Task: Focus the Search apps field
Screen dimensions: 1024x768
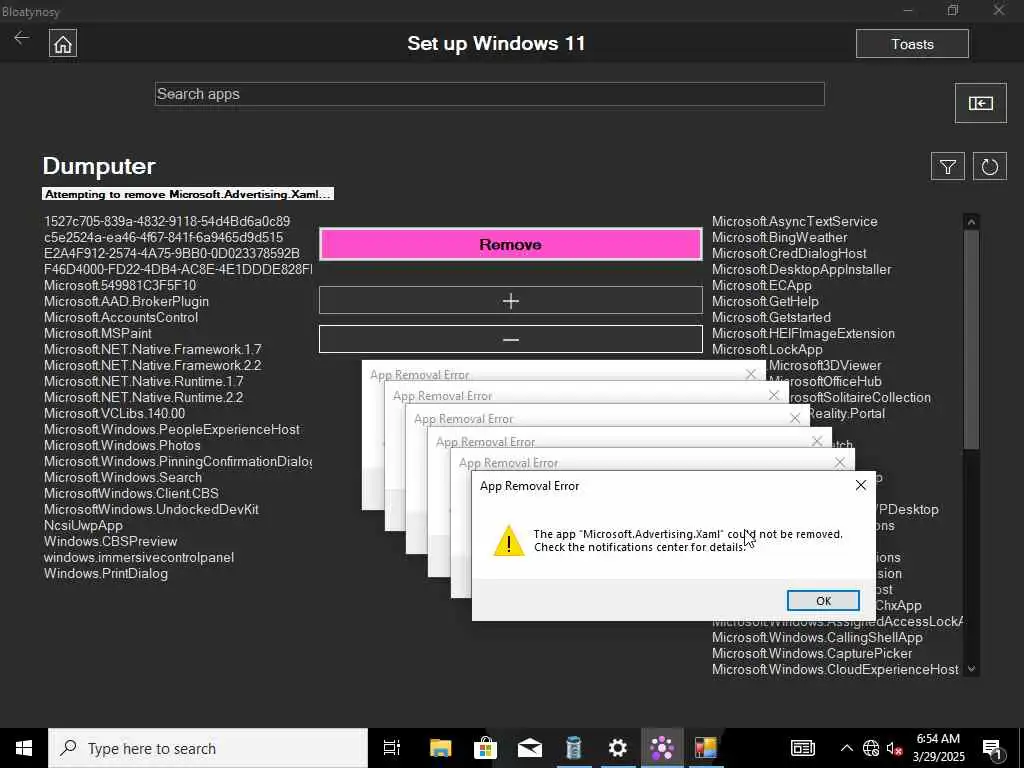Action: (x=490, y=94)
